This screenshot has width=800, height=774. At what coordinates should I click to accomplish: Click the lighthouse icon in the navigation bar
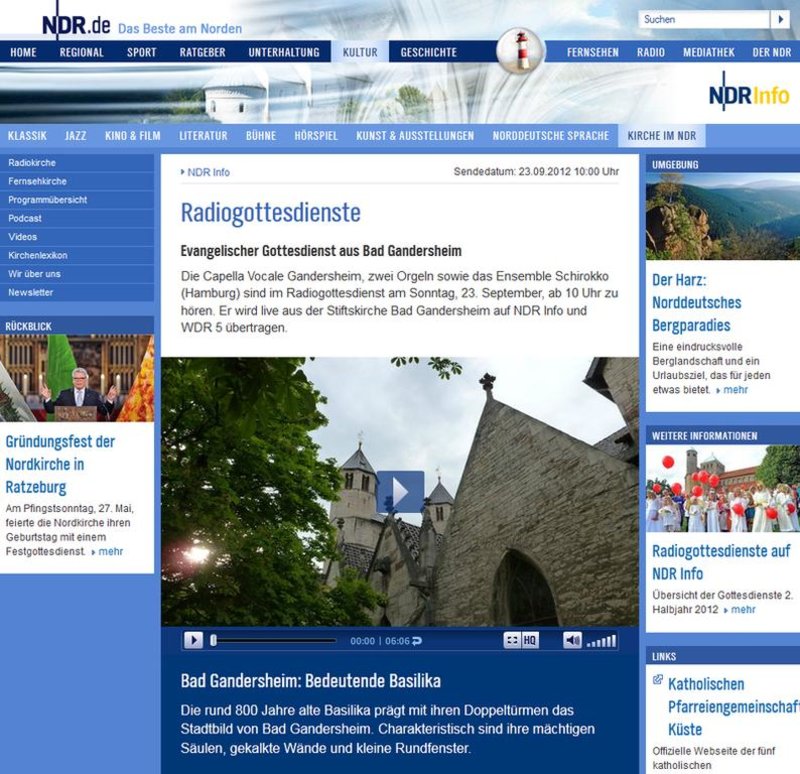point(520,50)
